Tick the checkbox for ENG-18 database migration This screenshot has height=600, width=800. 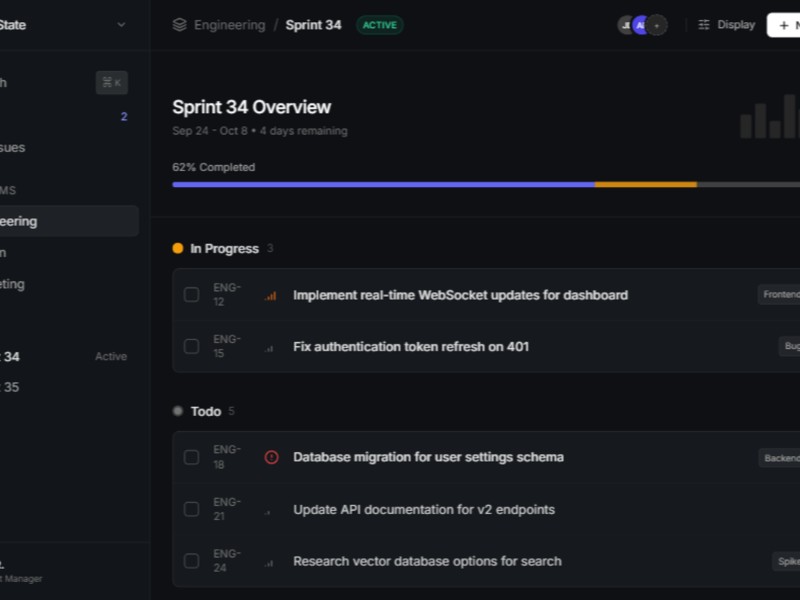191,457
